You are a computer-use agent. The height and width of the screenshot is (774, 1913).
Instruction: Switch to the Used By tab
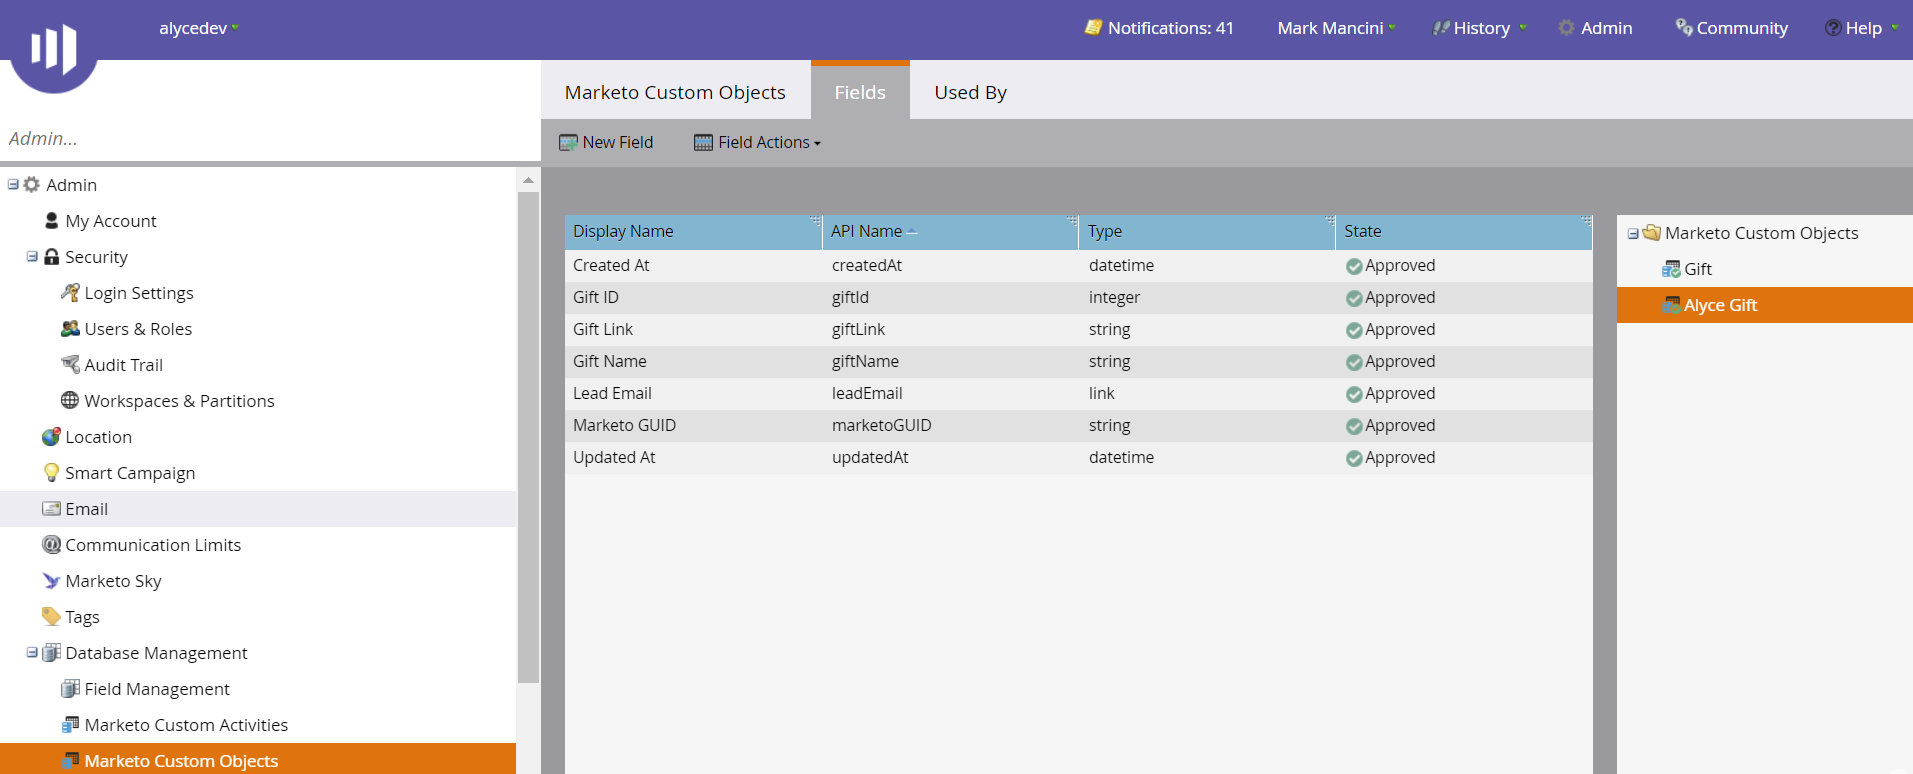click(970, 92)
